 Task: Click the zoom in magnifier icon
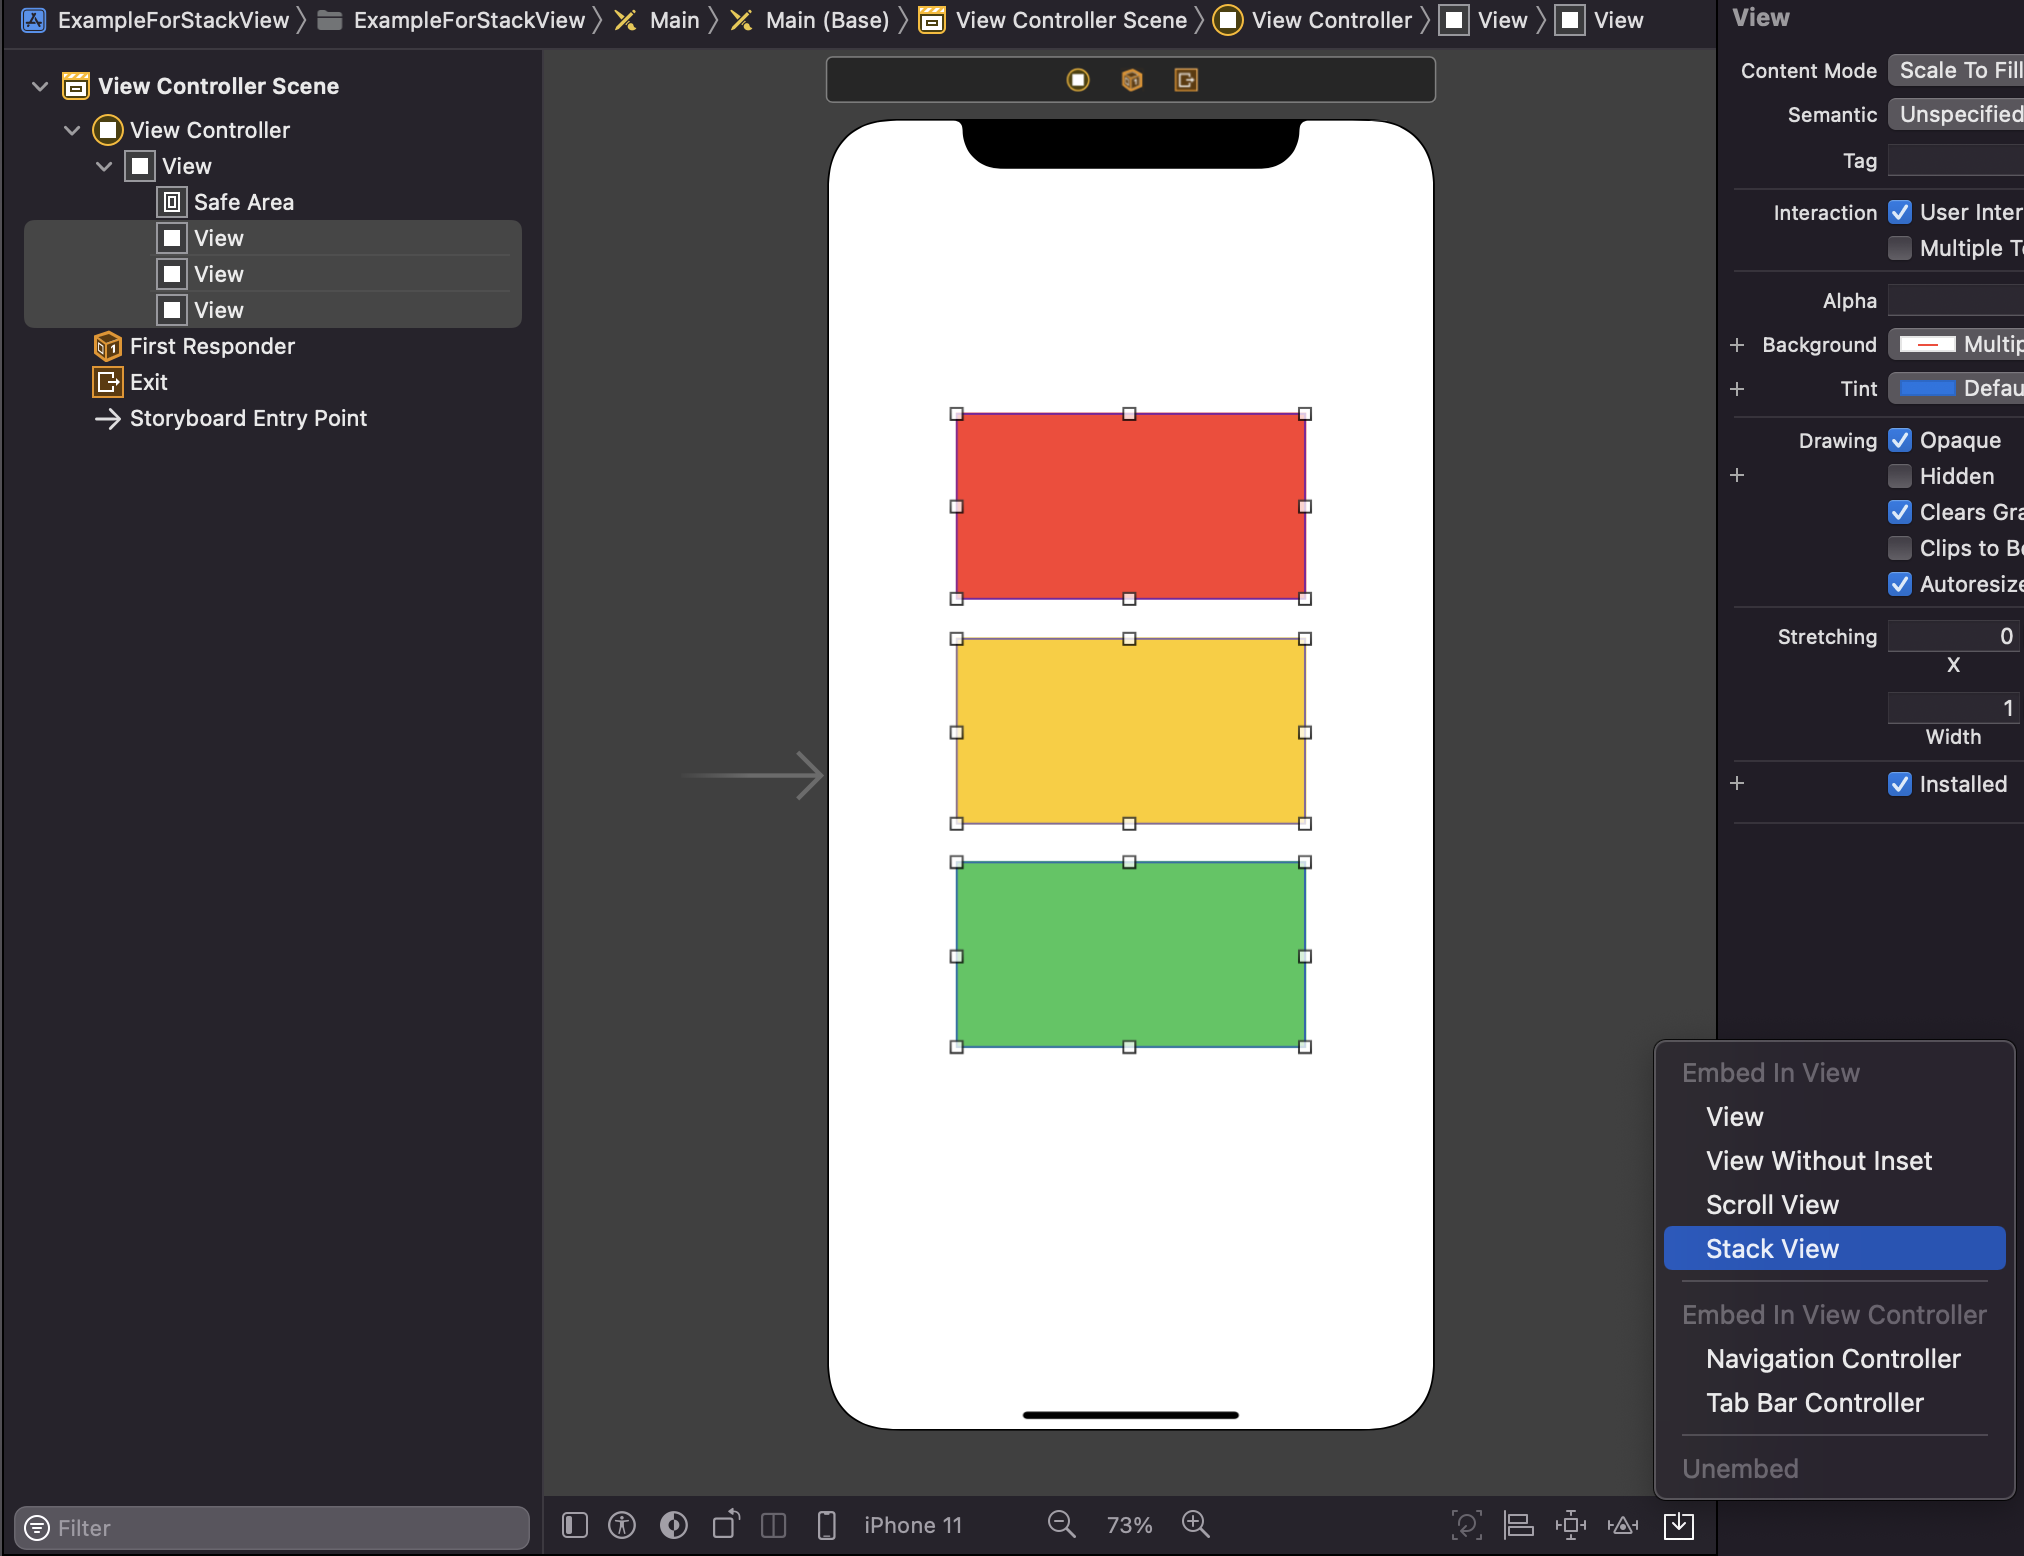[1195, 1524]
